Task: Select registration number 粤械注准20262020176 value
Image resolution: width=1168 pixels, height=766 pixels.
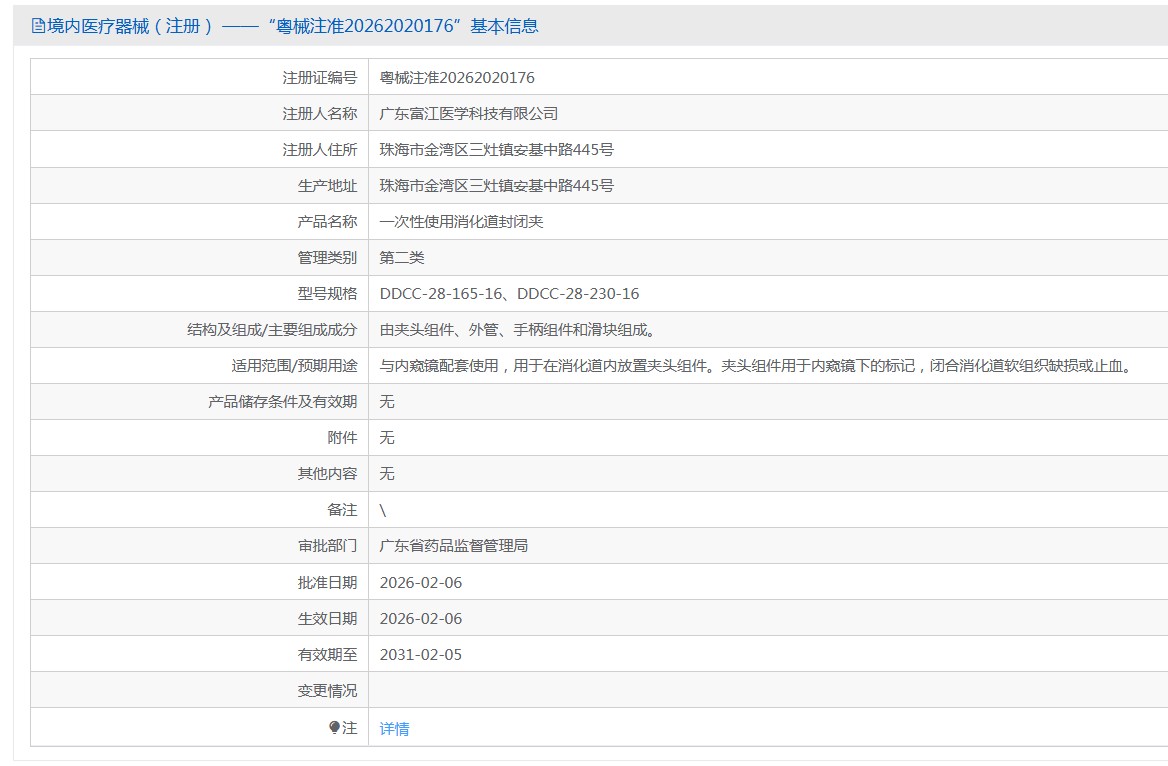Action: click(457, 78)
